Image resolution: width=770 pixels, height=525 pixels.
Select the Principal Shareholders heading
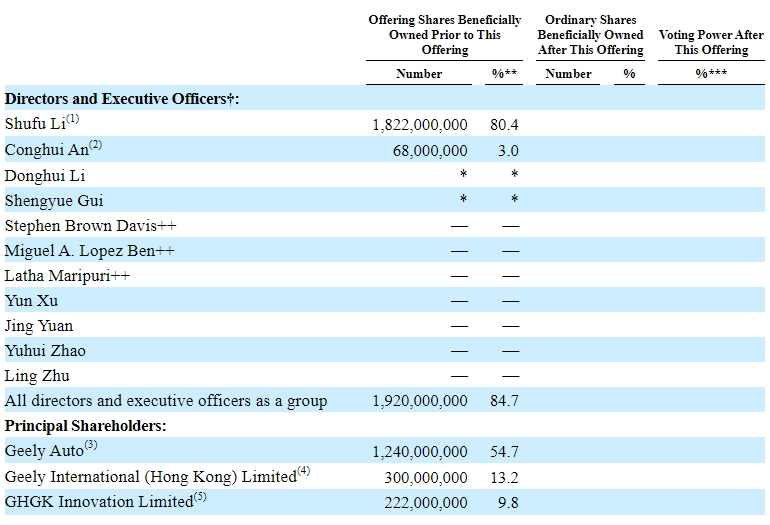pyautogui.click(x=85, y=426)
